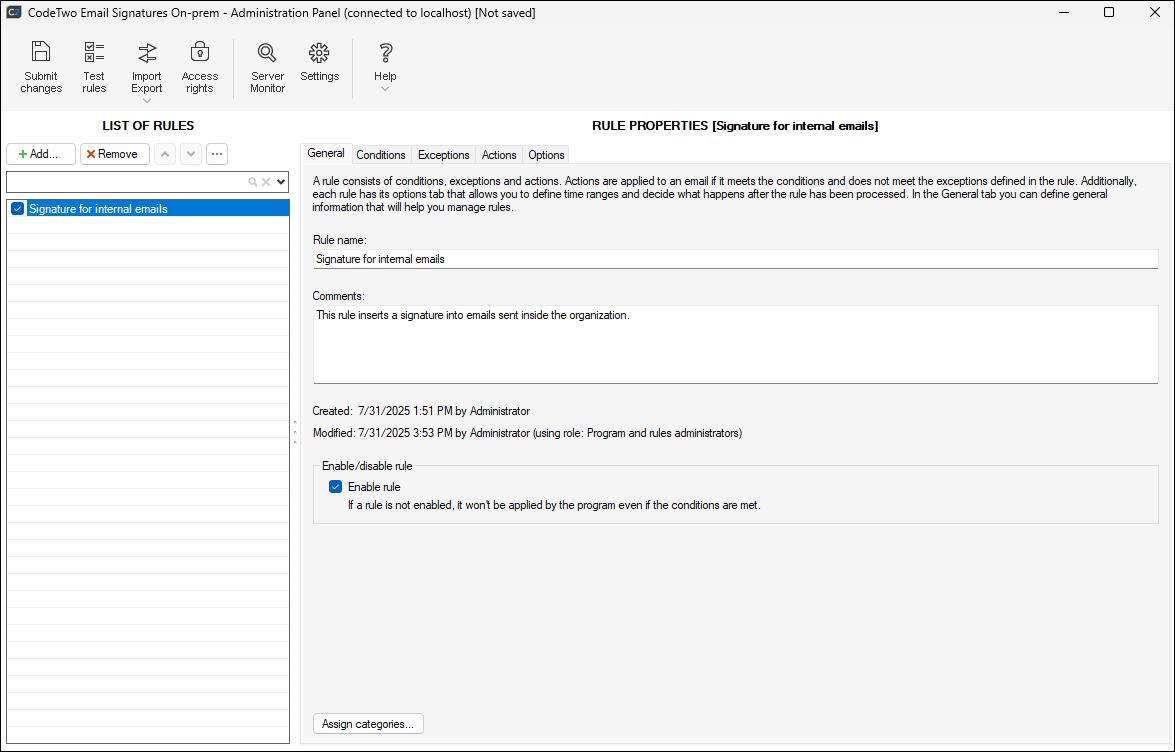Click the more options ellipsis button
Screen dimensions: 1175x752
click(x=217, y=154)
